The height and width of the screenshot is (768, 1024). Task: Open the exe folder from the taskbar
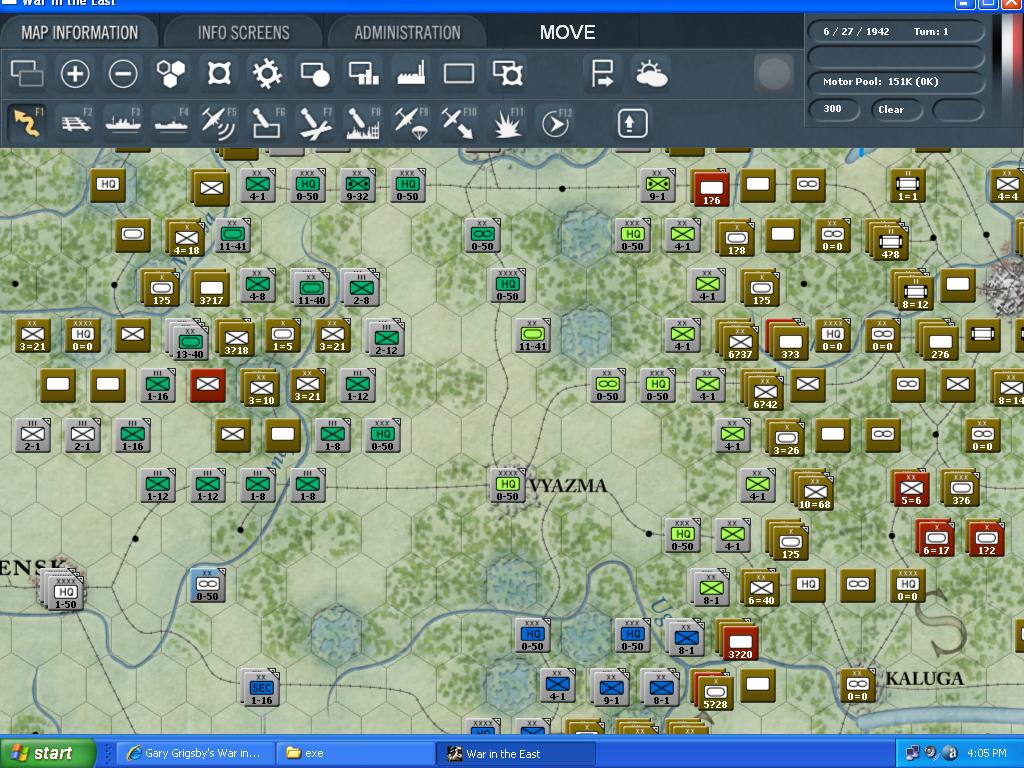[355, 753]
